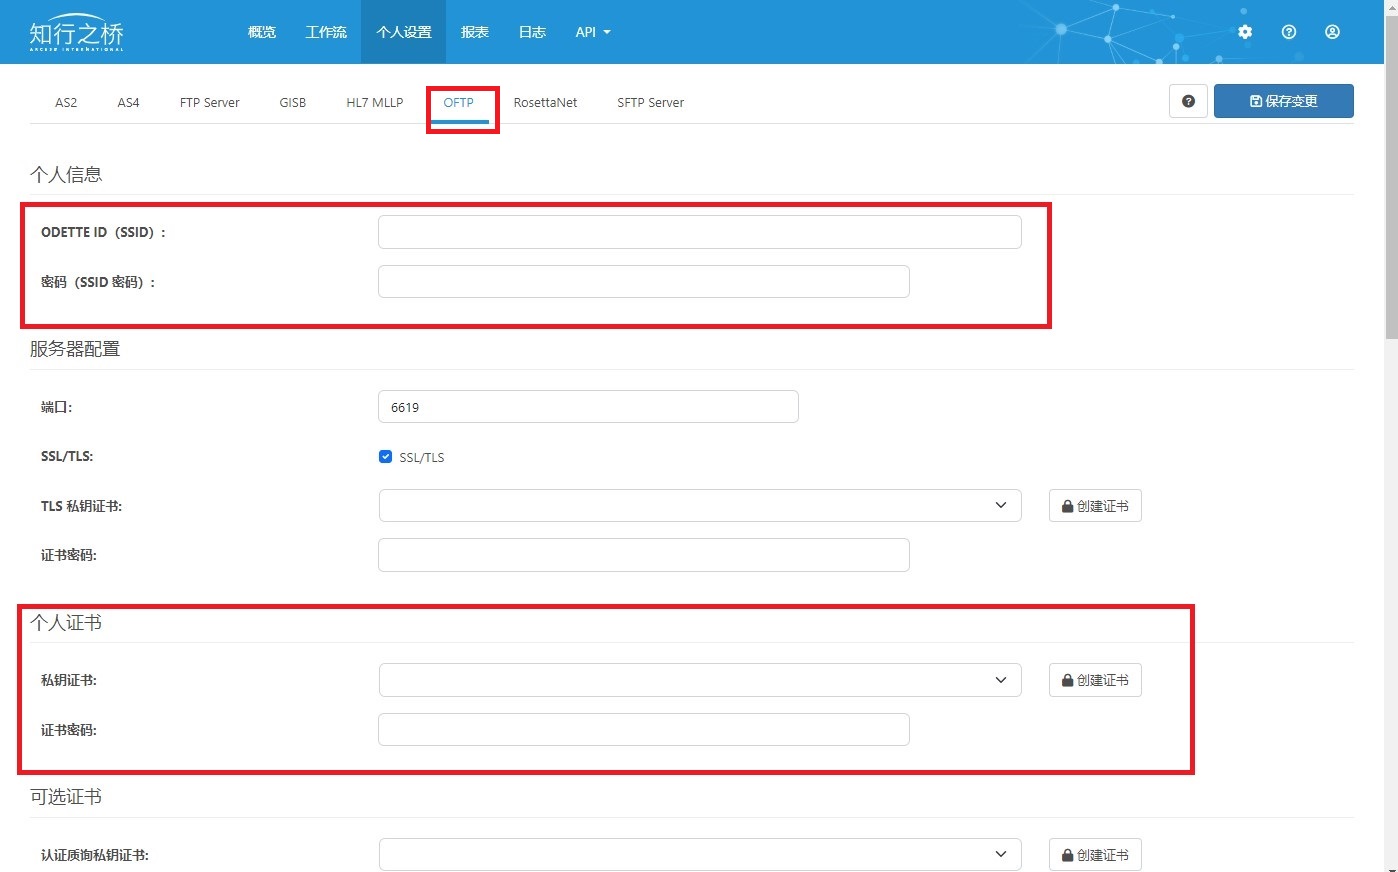The height and width of the screenshot is (872, 1398).
Task: Open the settings gear icon in header
Action: coord(1245,32)
